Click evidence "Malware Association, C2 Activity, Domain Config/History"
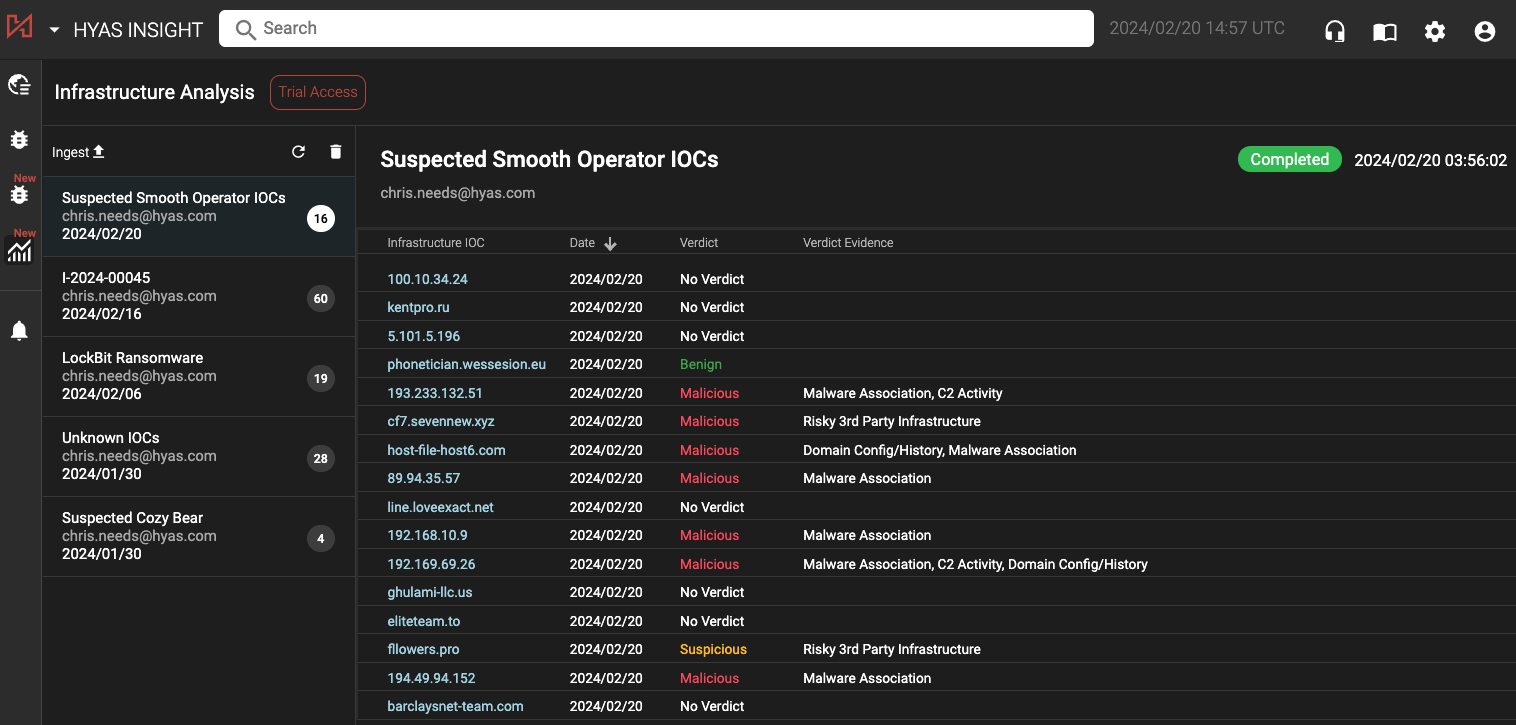 point(975,564)
